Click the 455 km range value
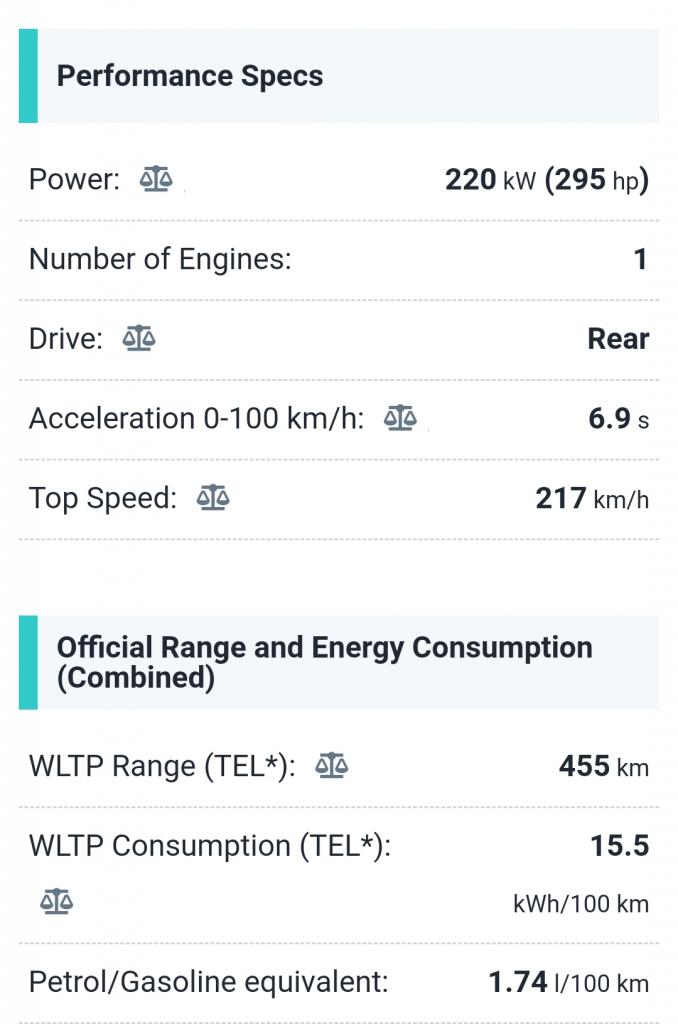Screen dimensions: 678x1024 point(603,767)
